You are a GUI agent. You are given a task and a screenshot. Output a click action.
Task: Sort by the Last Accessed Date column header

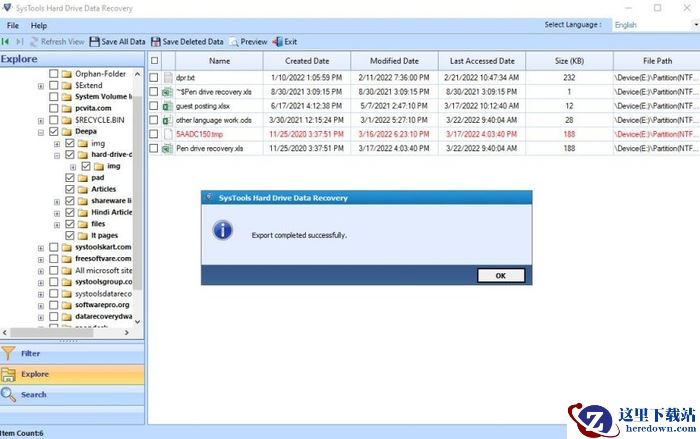coord(482,61)
